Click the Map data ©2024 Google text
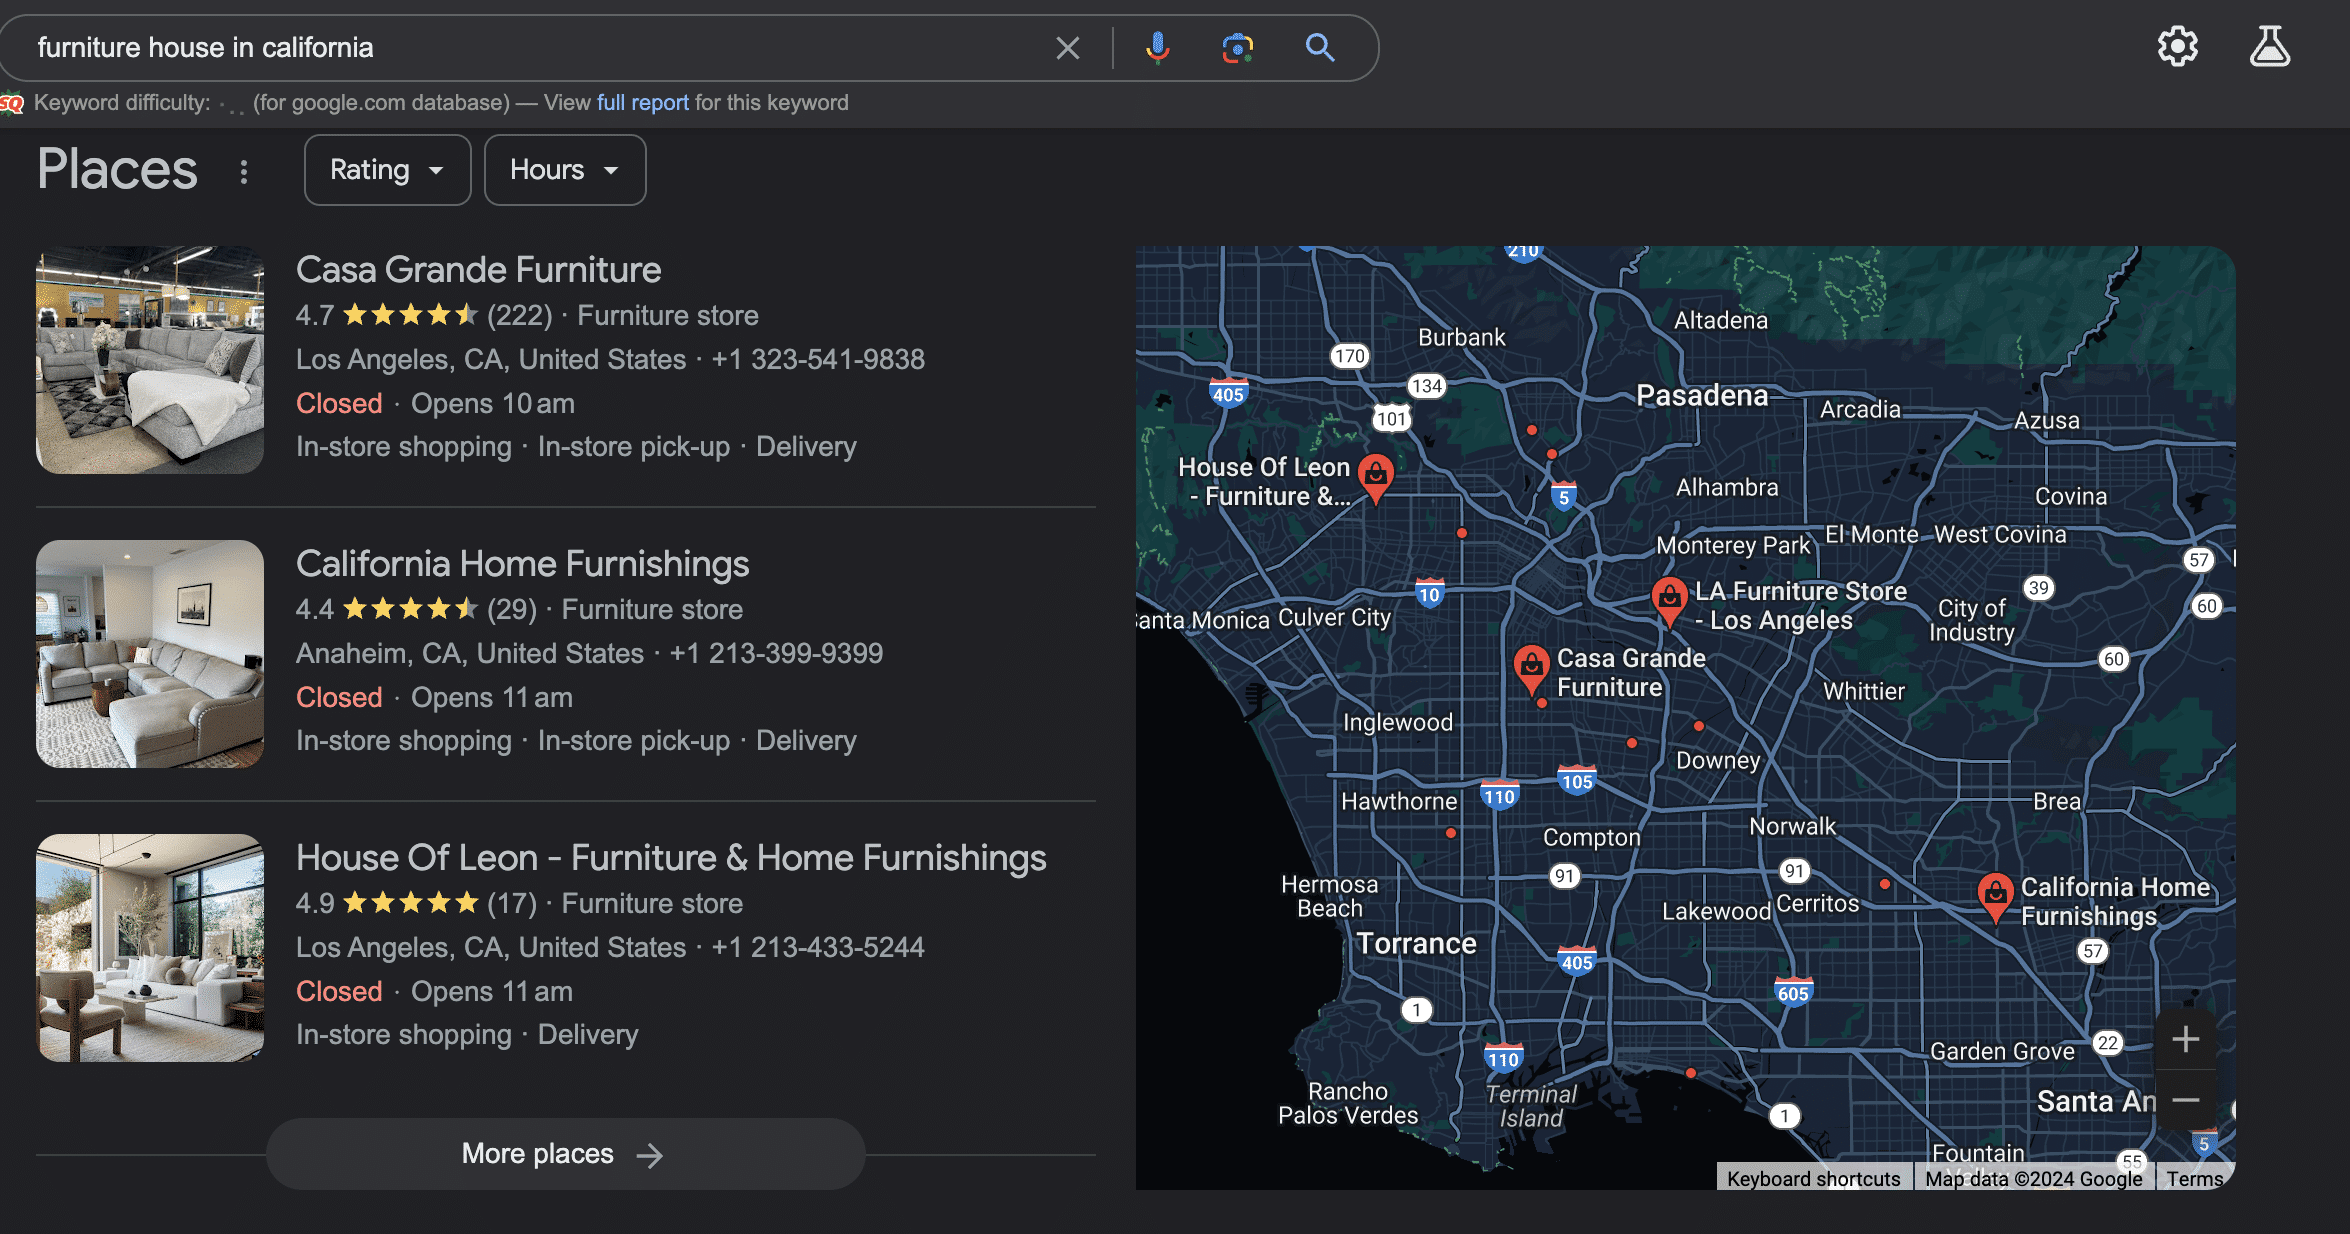 (x=2034, y=1178)
